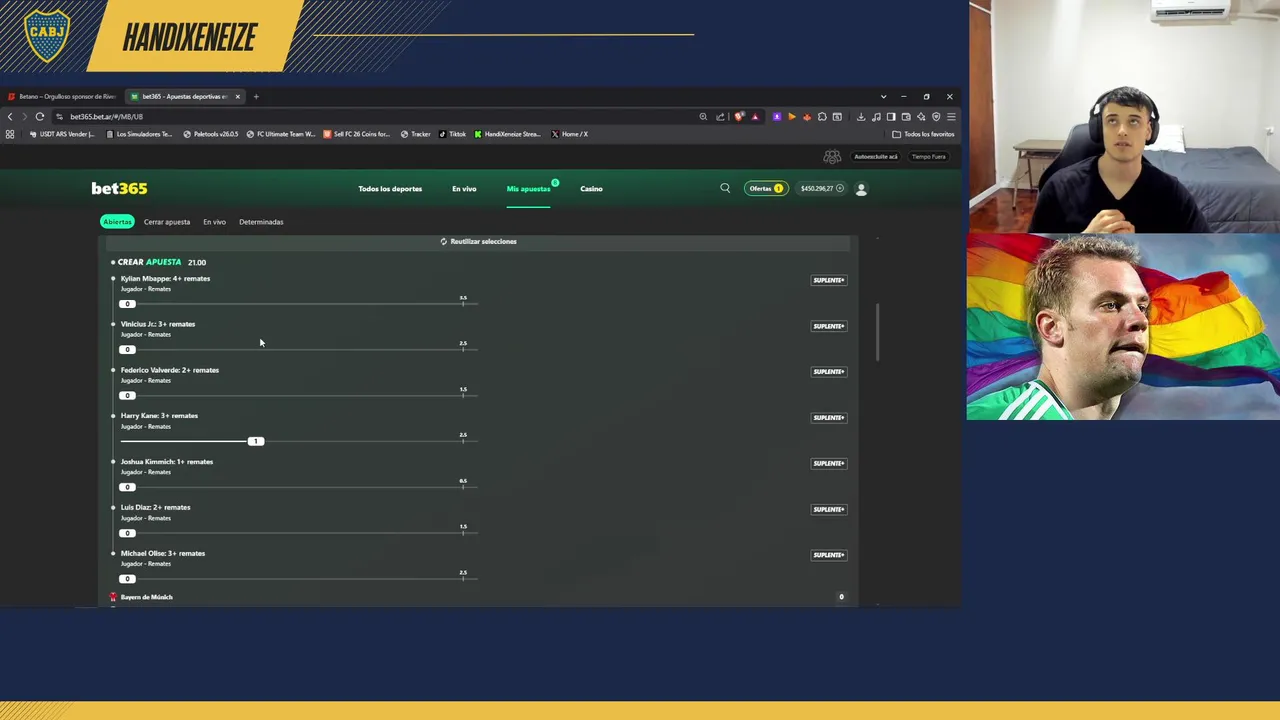Click SUPLENTE+ for Joshua Kimmich
The width and height of the screenshot is (1280, 720).
click(x=828, y=464)
